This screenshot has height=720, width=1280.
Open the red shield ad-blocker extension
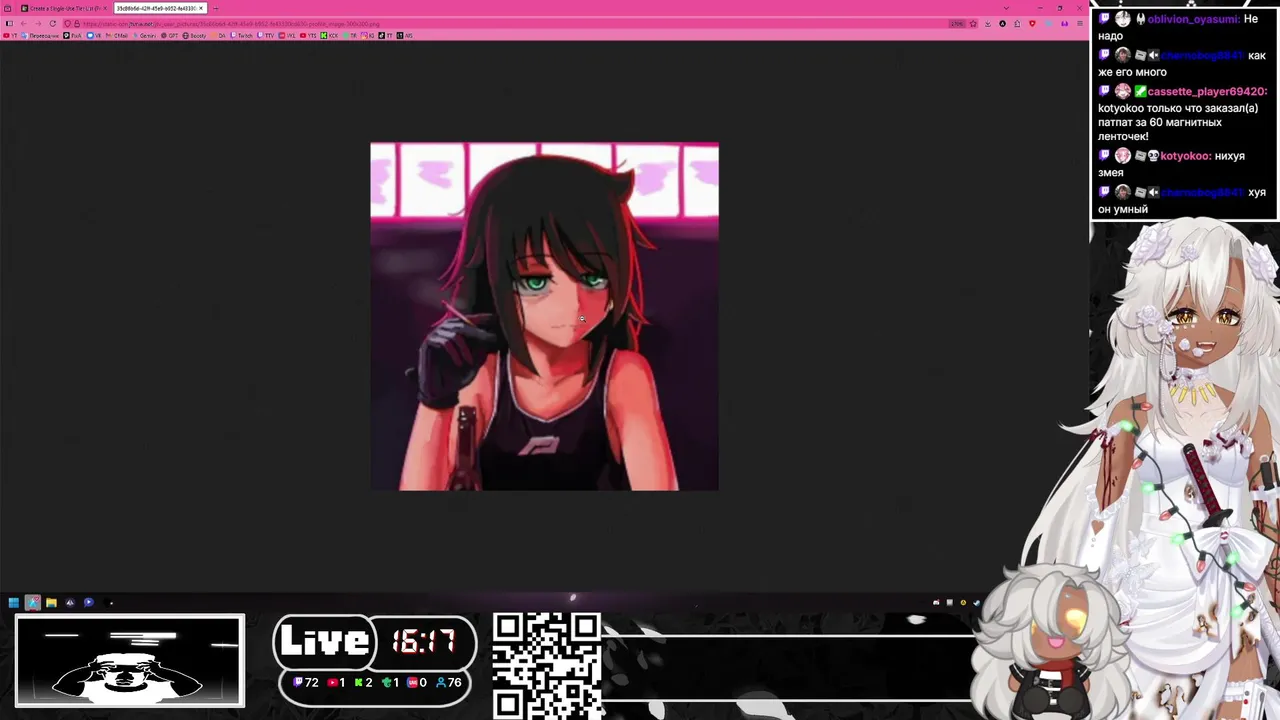[1032, 24]
